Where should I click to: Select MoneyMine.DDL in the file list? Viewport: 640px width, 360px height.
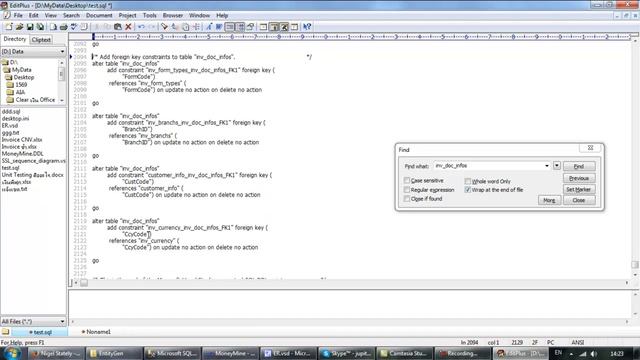click(22, 153)
